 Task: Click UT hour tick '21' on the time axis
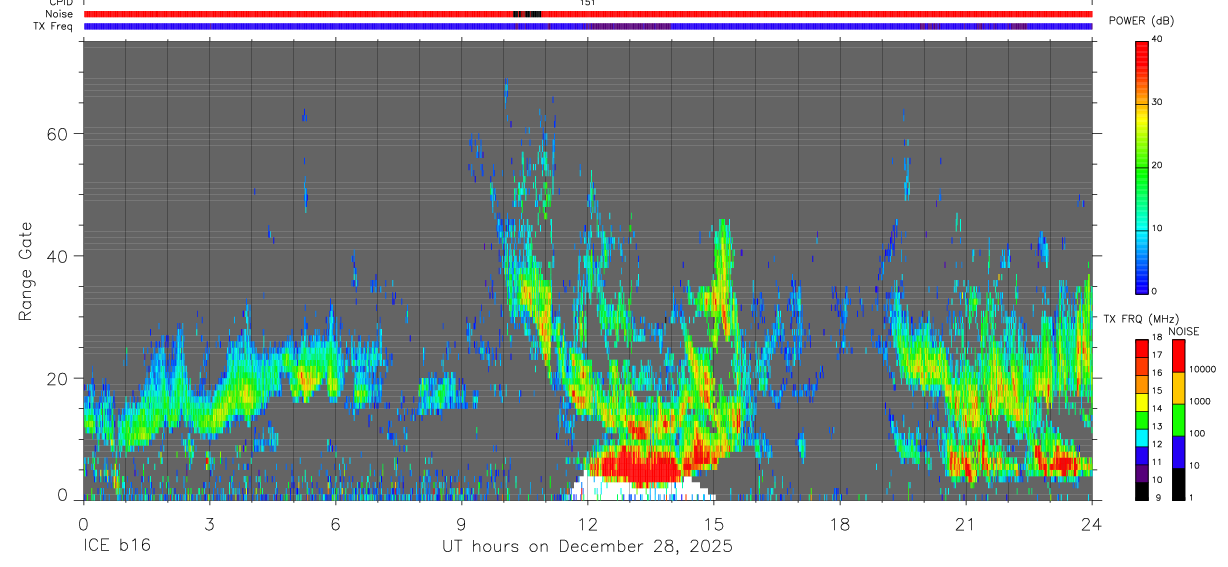click(966, 524)
